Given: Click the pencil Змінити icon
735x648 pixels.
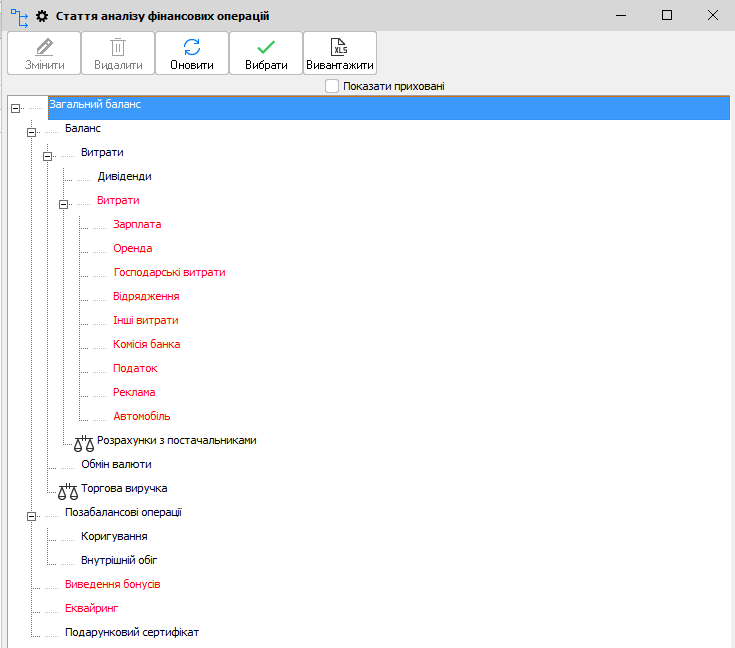Looking at the screenshot, I should [x=44, y=46].
